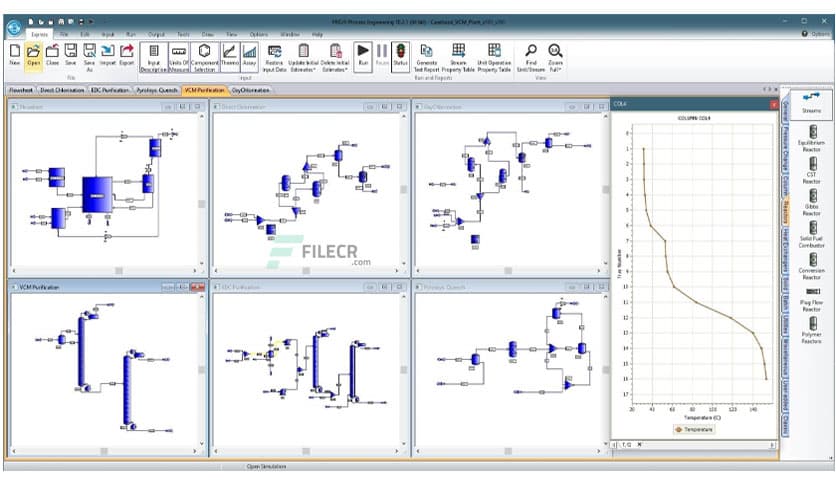Open the Tools menu
Viewport: 836px width, 484px height.
point(183,34)
